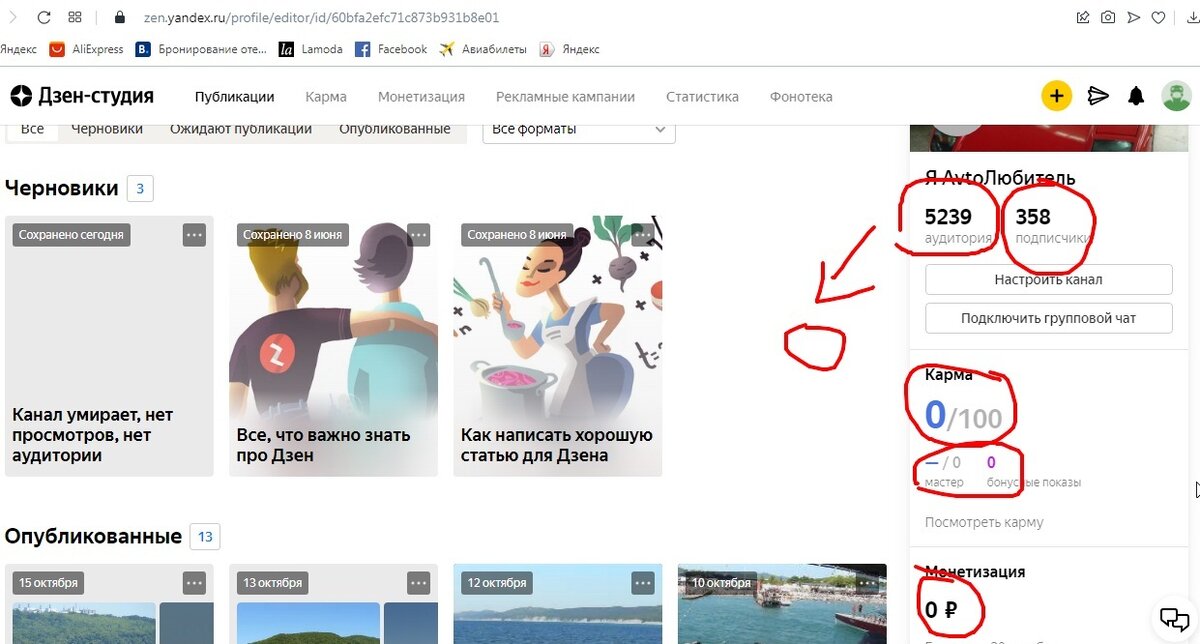Open options menu on the Канал умирает draft
Viewport: 1200px width, 644px height.
(x=194, y=234)
